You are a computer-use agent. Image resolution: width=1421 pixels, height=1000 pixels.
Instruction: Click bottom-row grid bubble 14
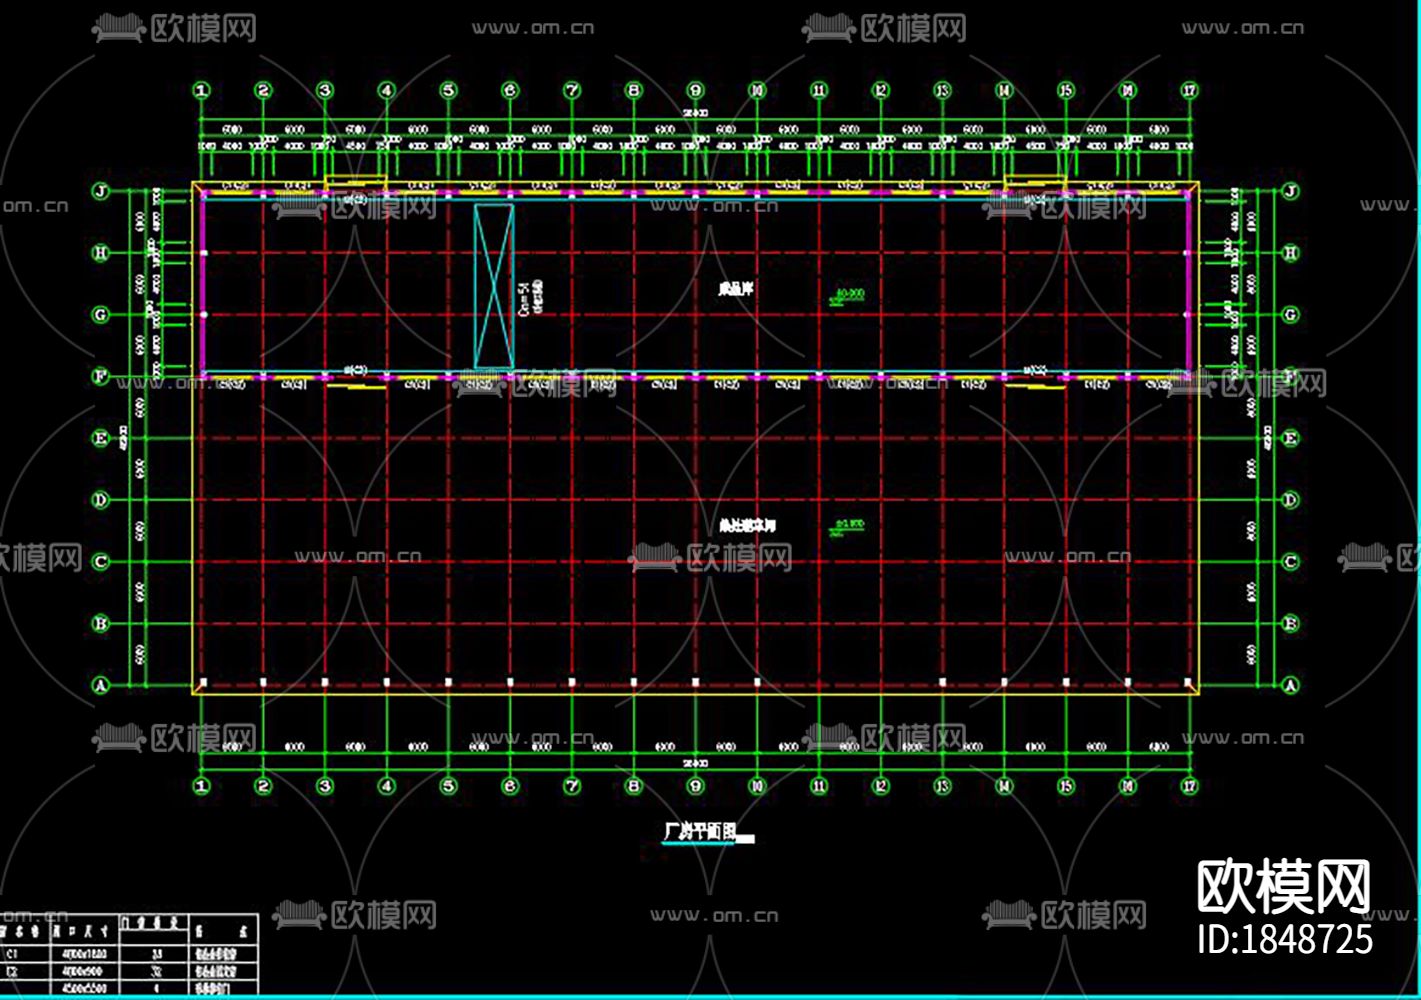1004,786
